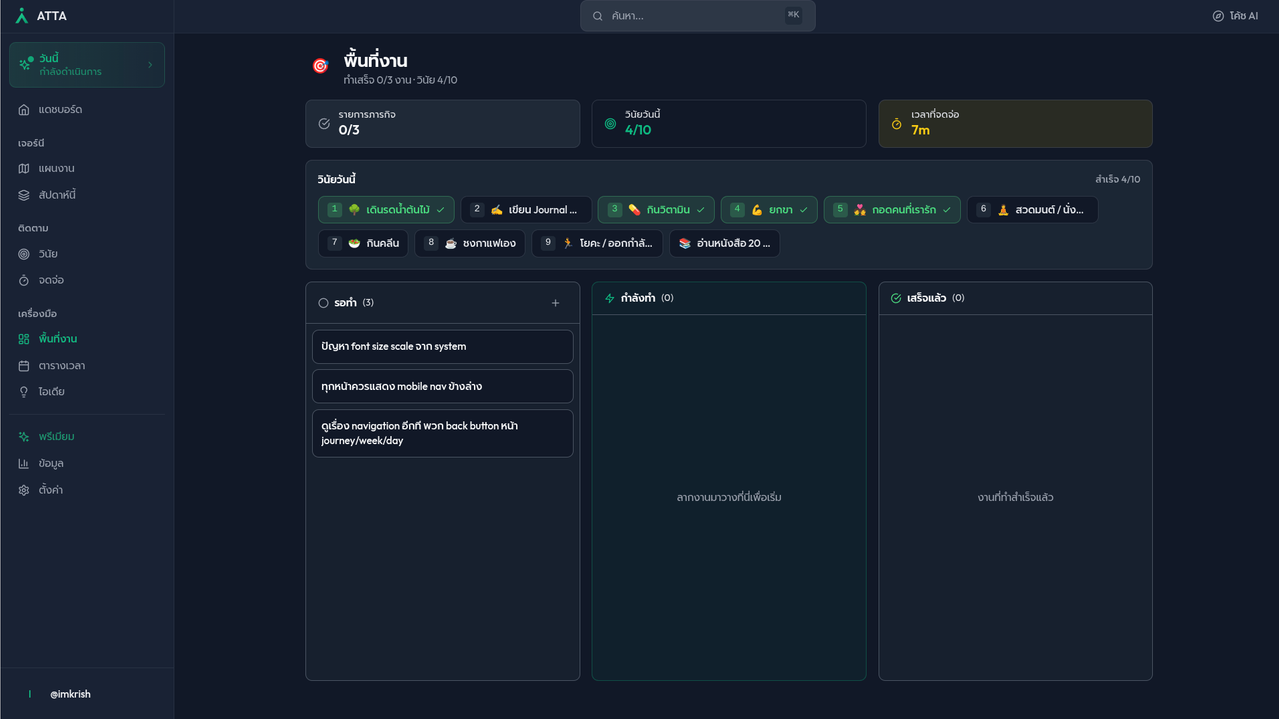Click the target emoji beside พื้นที่งาน title
Screen dimensions: 1279x719
coord(320,66)
